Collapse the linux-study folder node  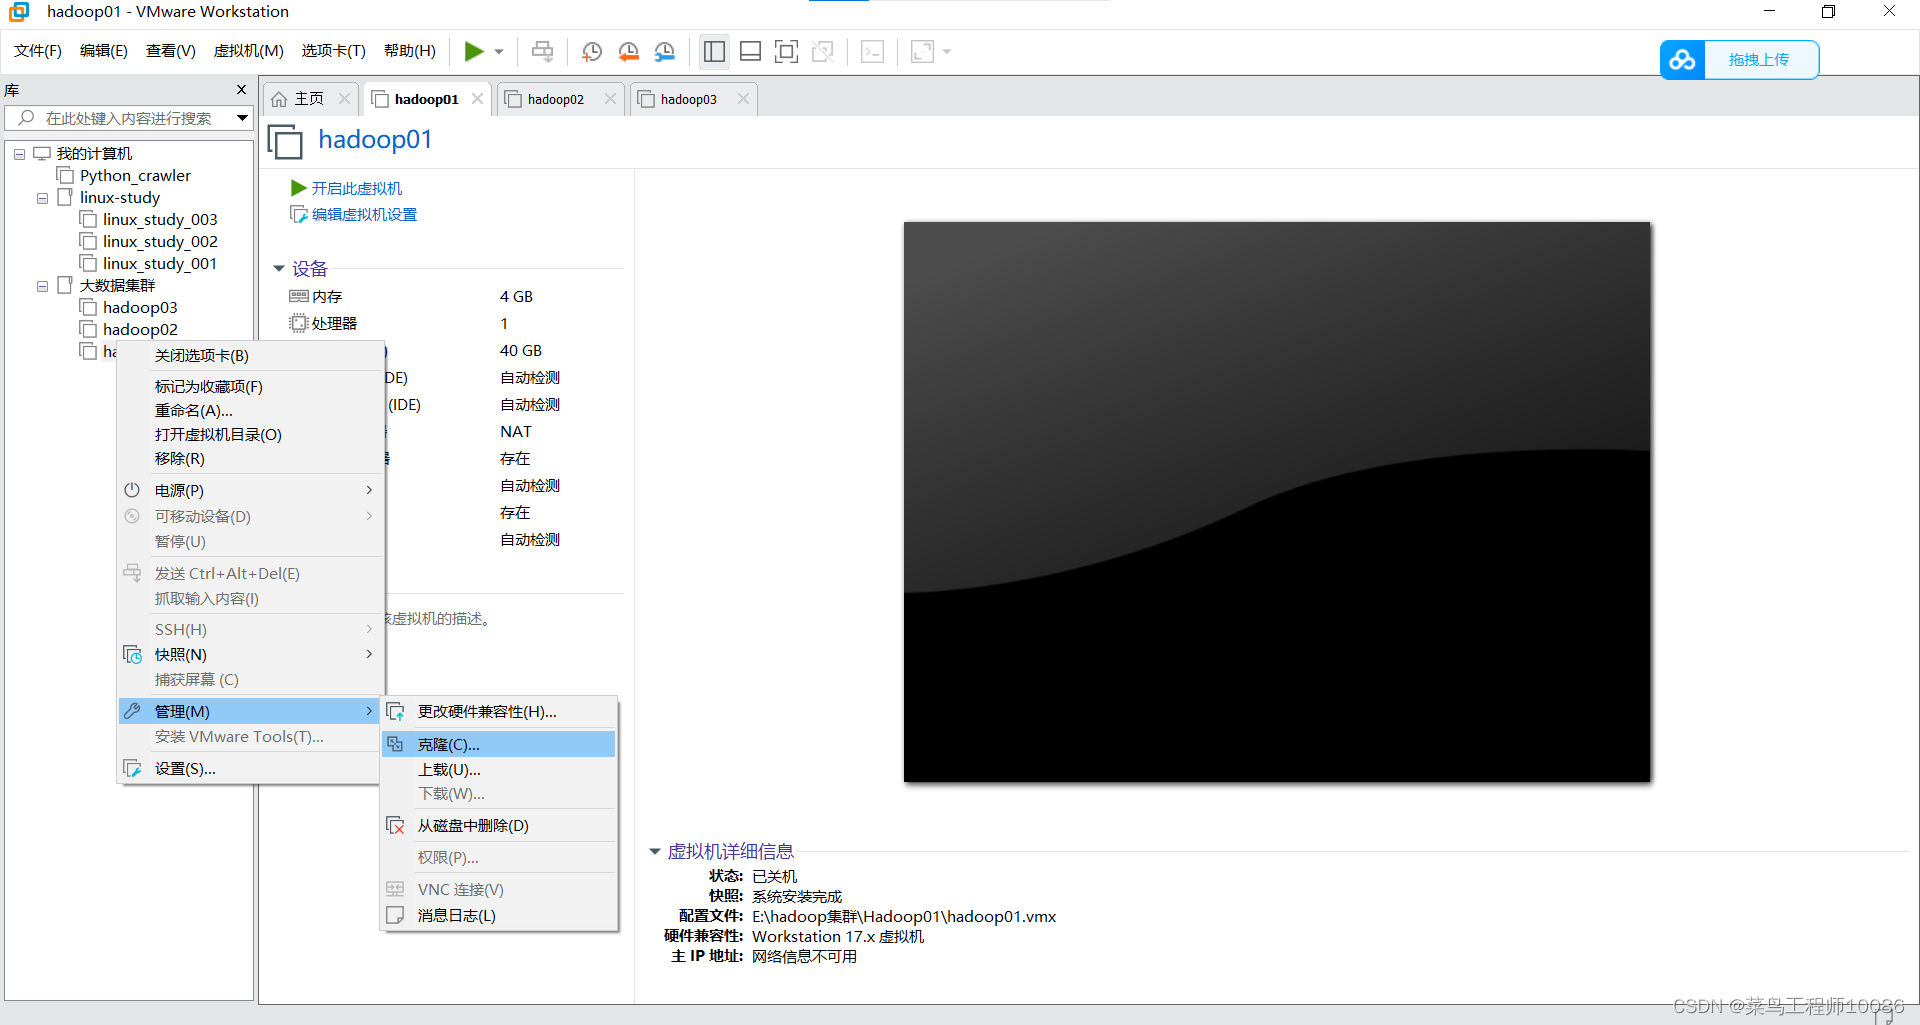[x=42, y=198]
